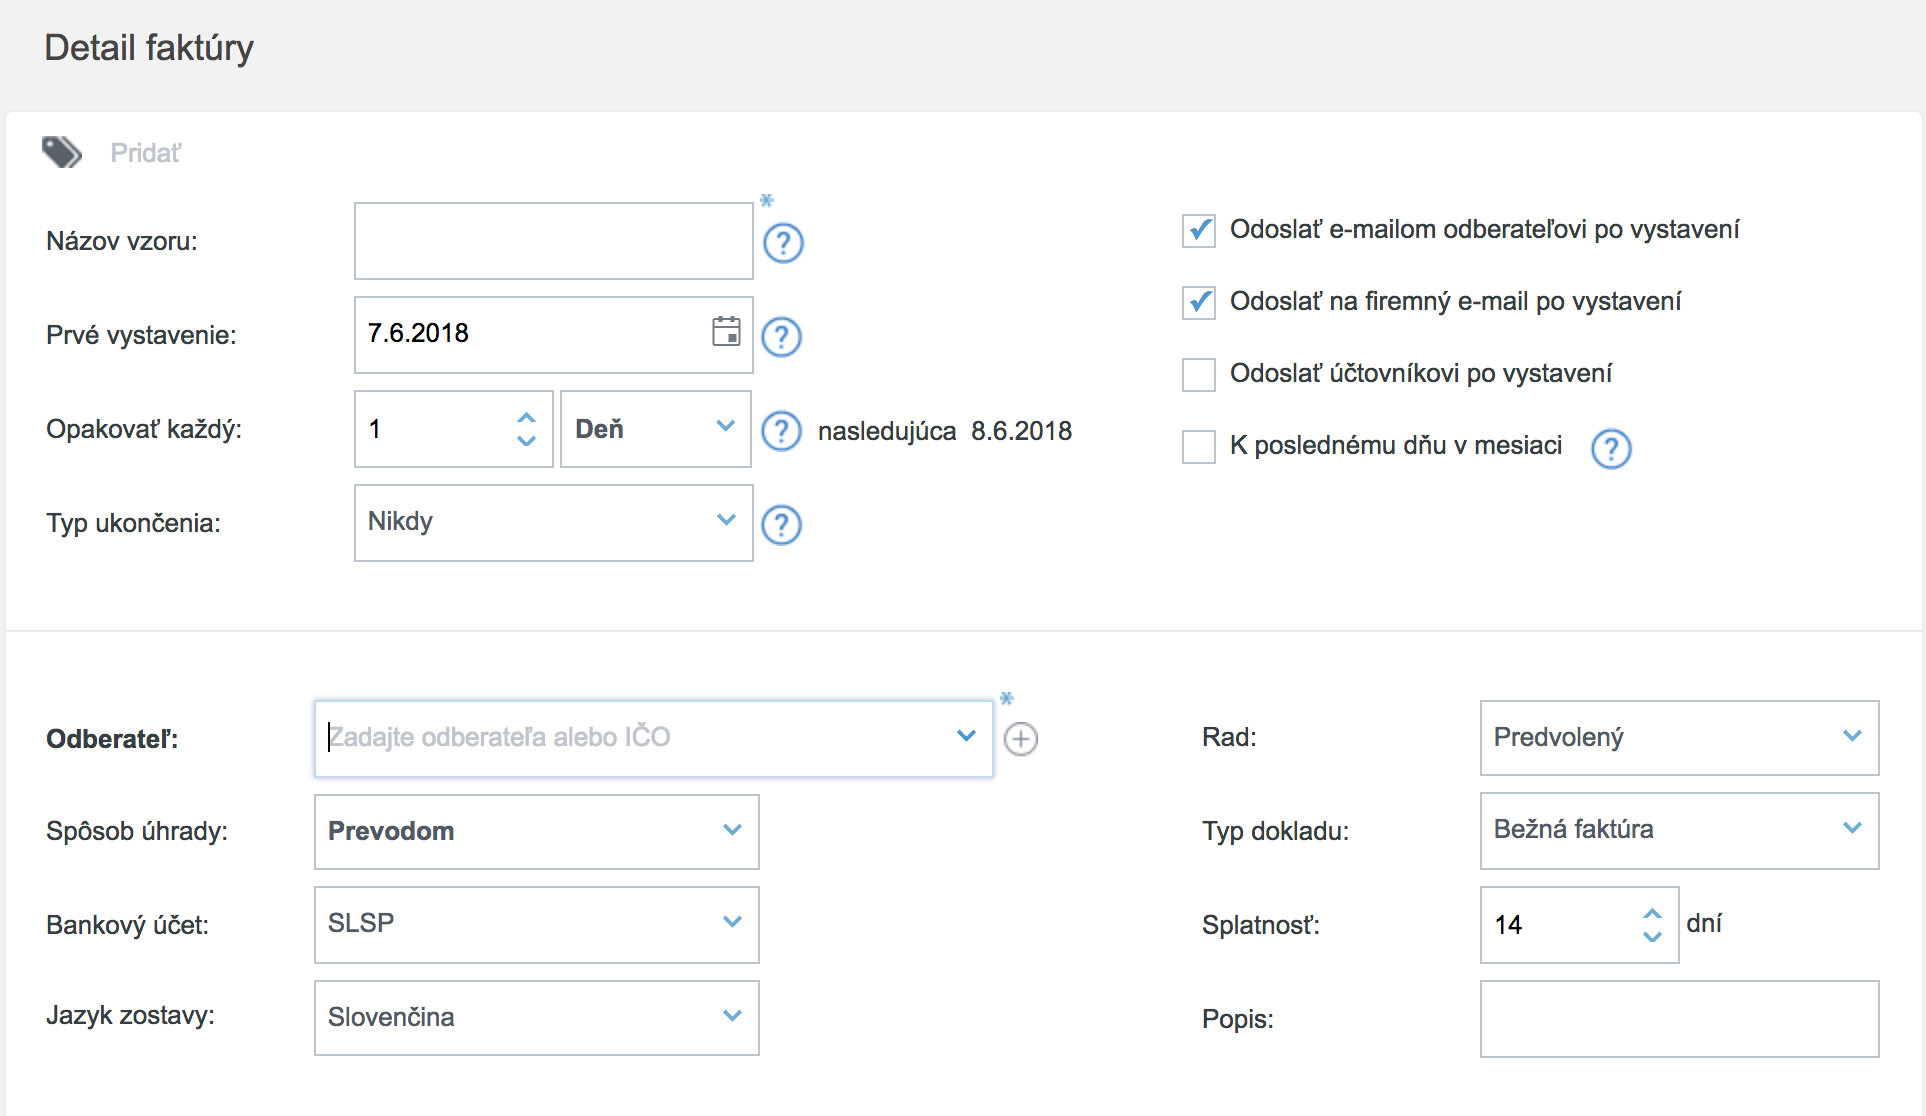Show help for Prvé vystavenie date

click(782, 337)
